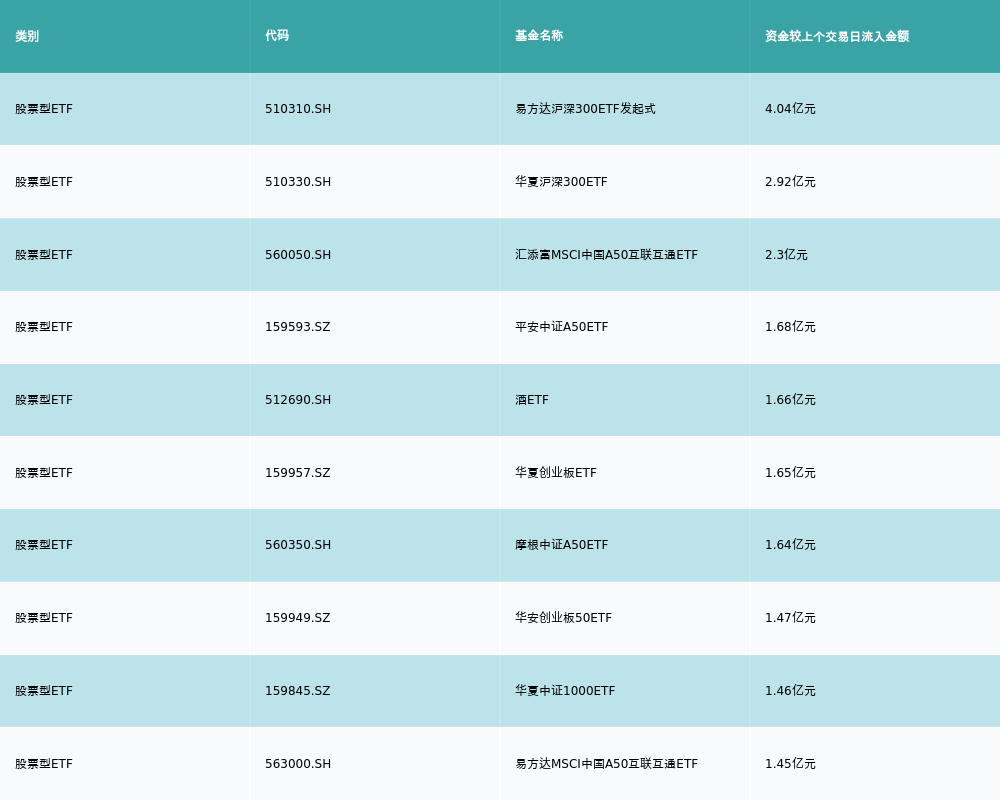Click 股票型ETF in the 酒ETF row
1000x800 pixels.
(44, 400)
